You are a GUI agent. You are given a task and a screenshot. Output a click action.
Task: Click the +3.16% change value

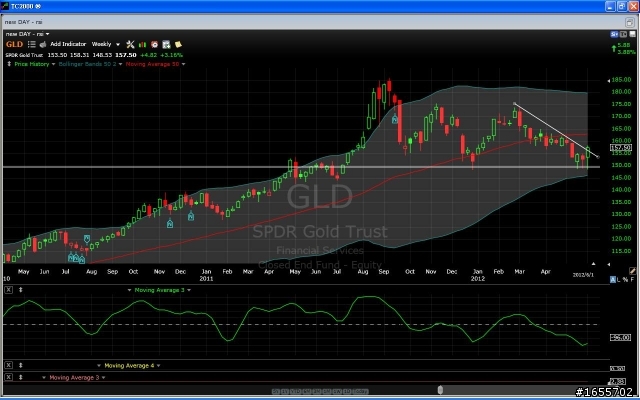click(x=172, y=55)
